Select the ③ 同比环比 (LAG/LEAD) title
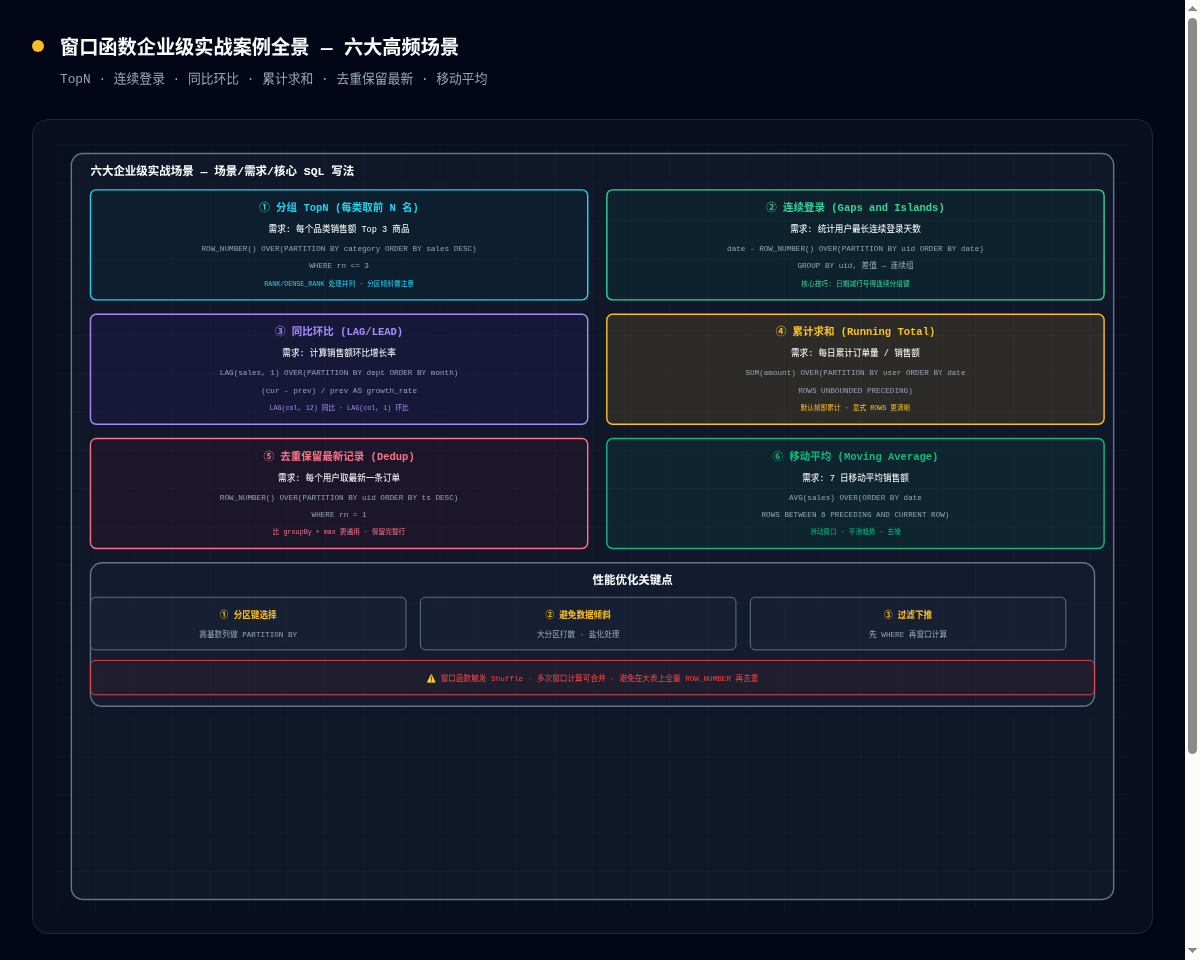This screenshot has width=1200, height=960. (339, 332)
